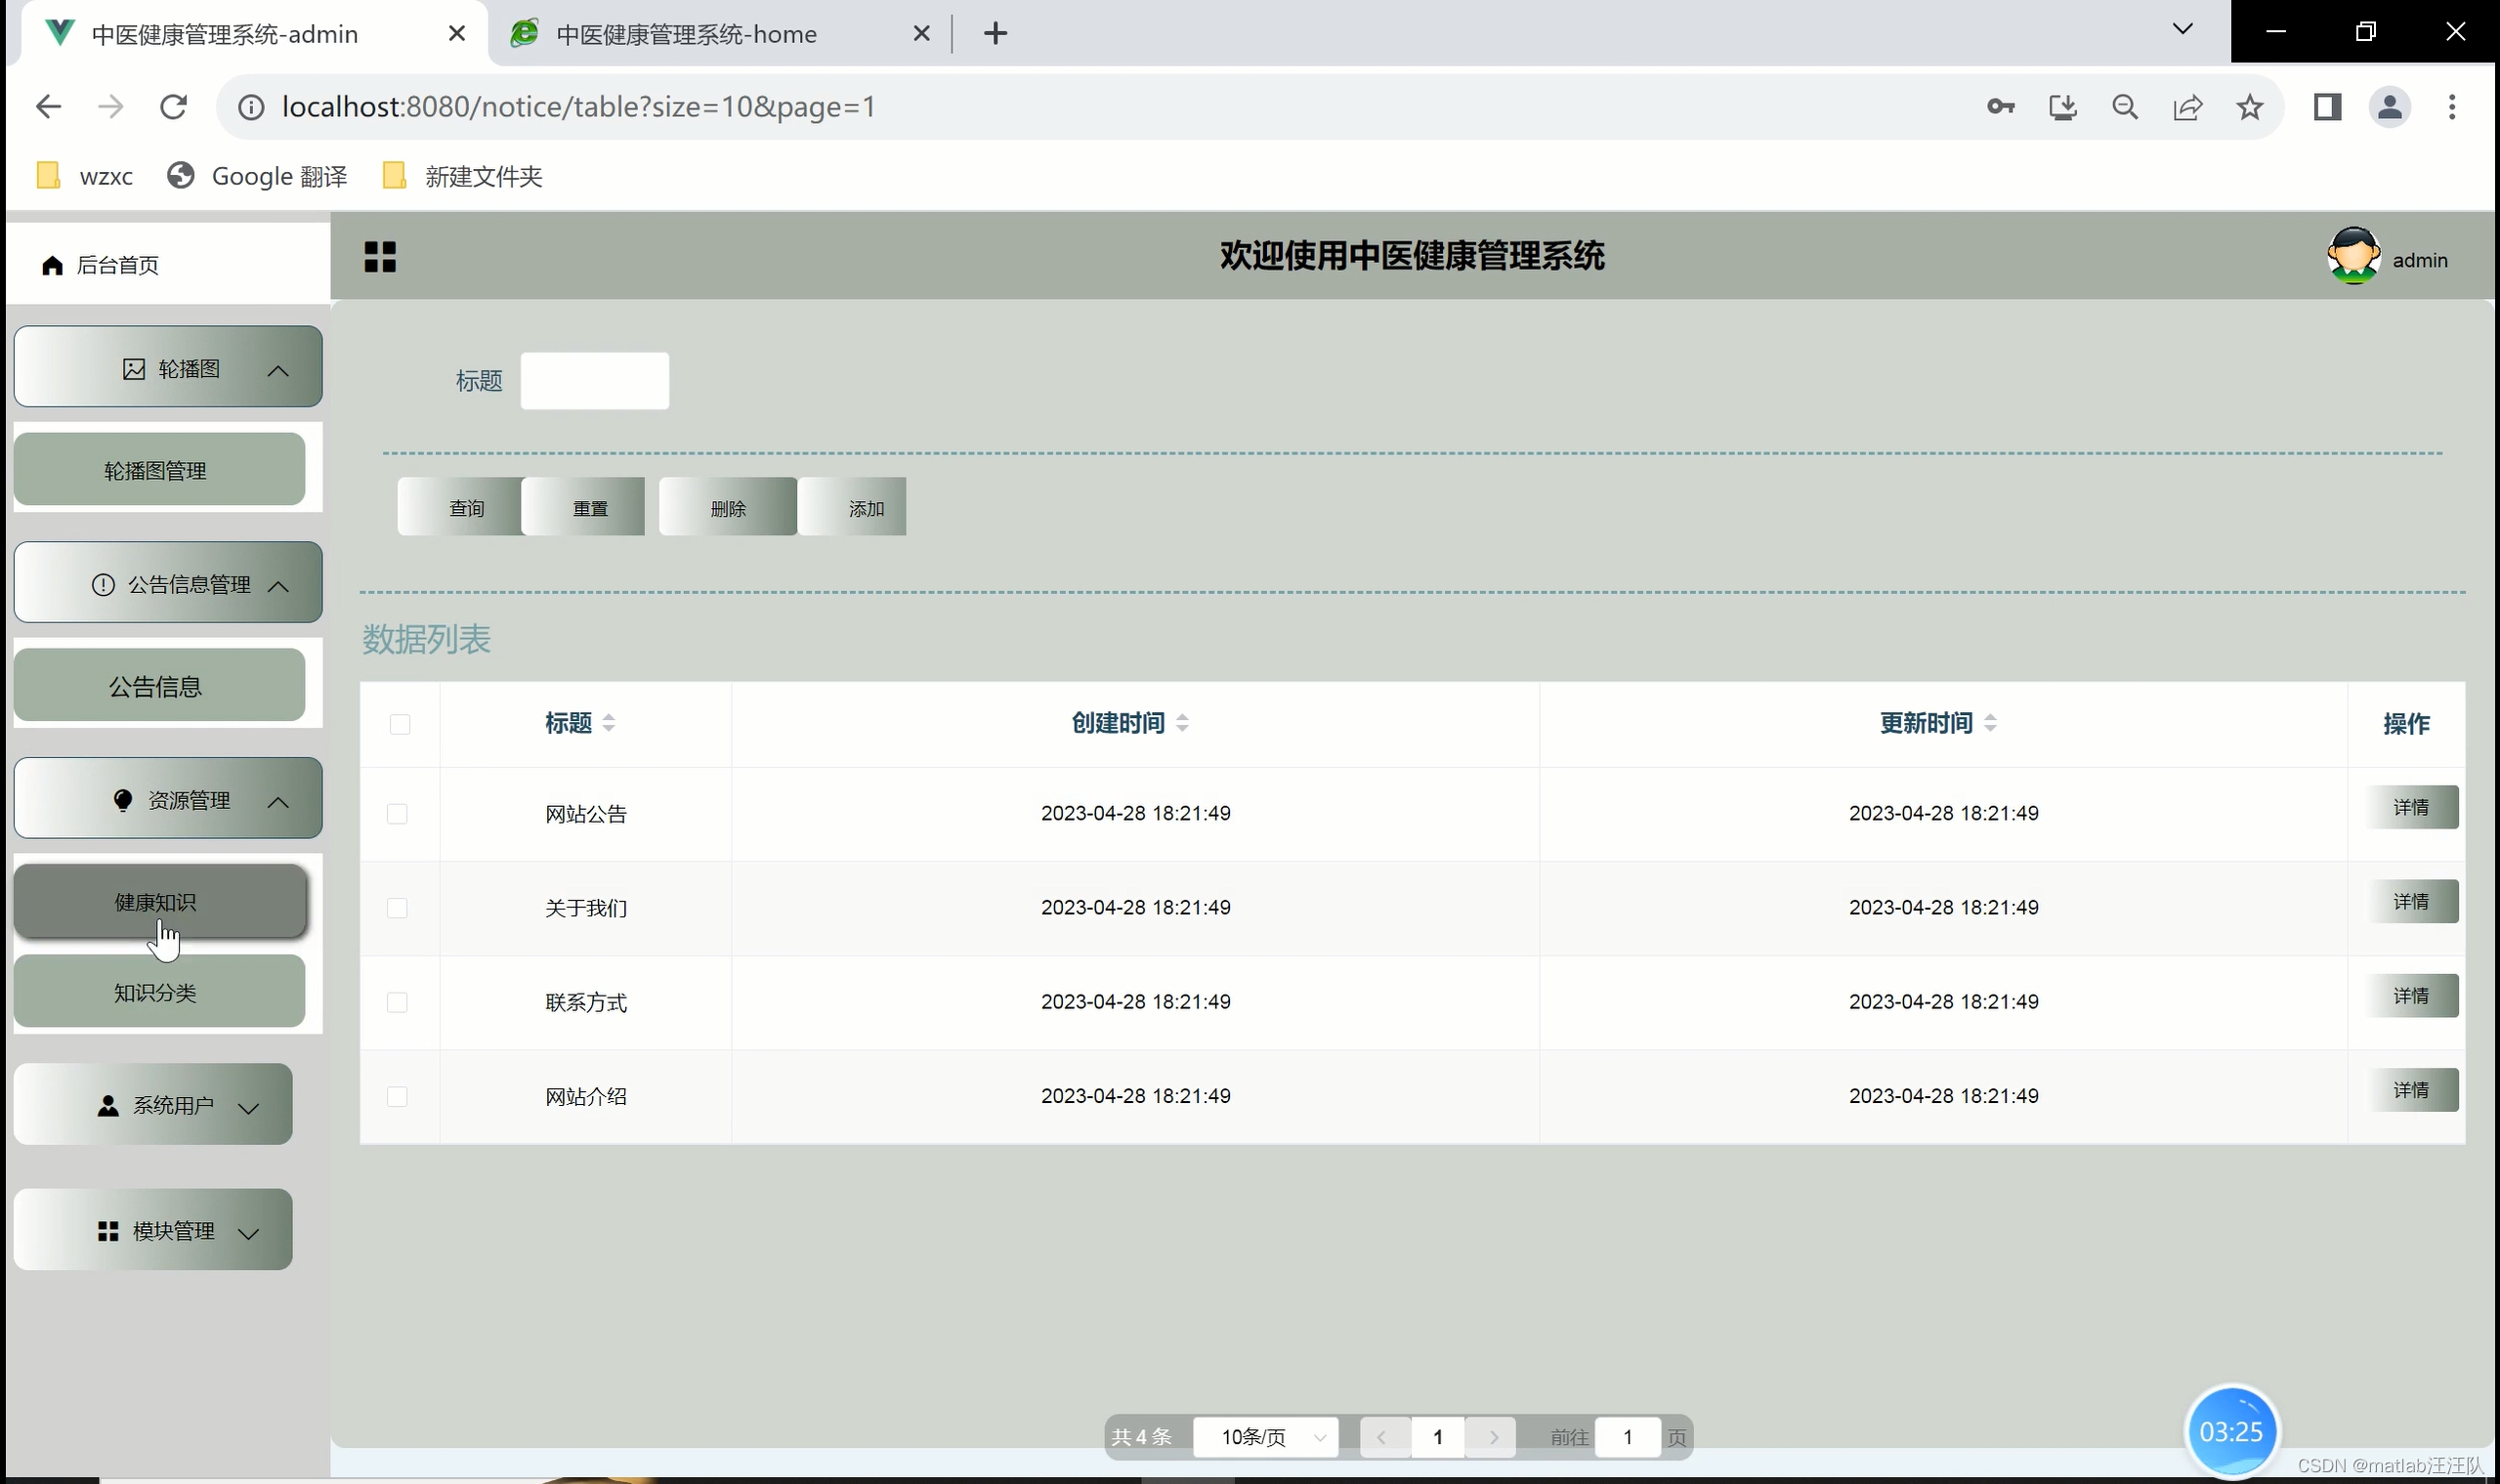
Task: Open the 10条/页 page size dropdown
Action: (1266, 1437)
